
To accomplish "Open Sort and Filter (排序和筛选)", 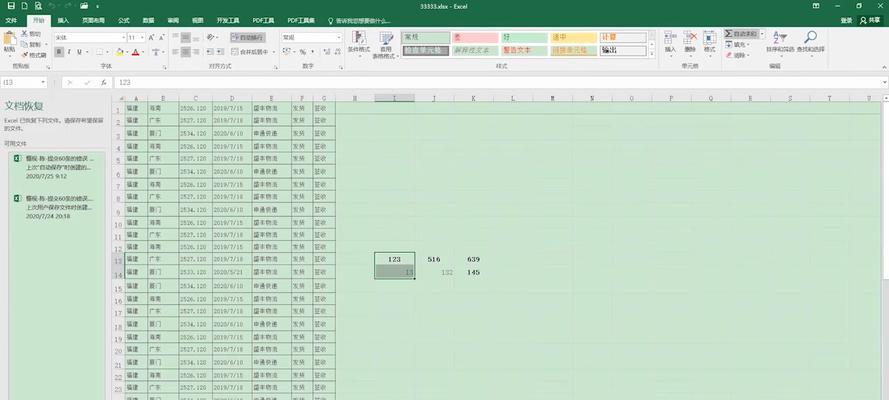I will [x=781, y=42].
